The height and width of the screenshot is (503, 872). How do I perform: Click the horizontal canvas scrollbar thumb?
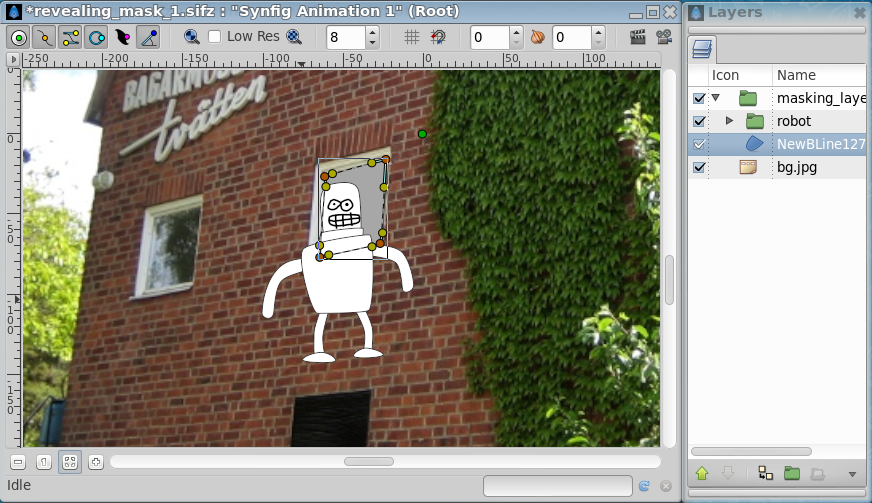(x=369, y=461)
